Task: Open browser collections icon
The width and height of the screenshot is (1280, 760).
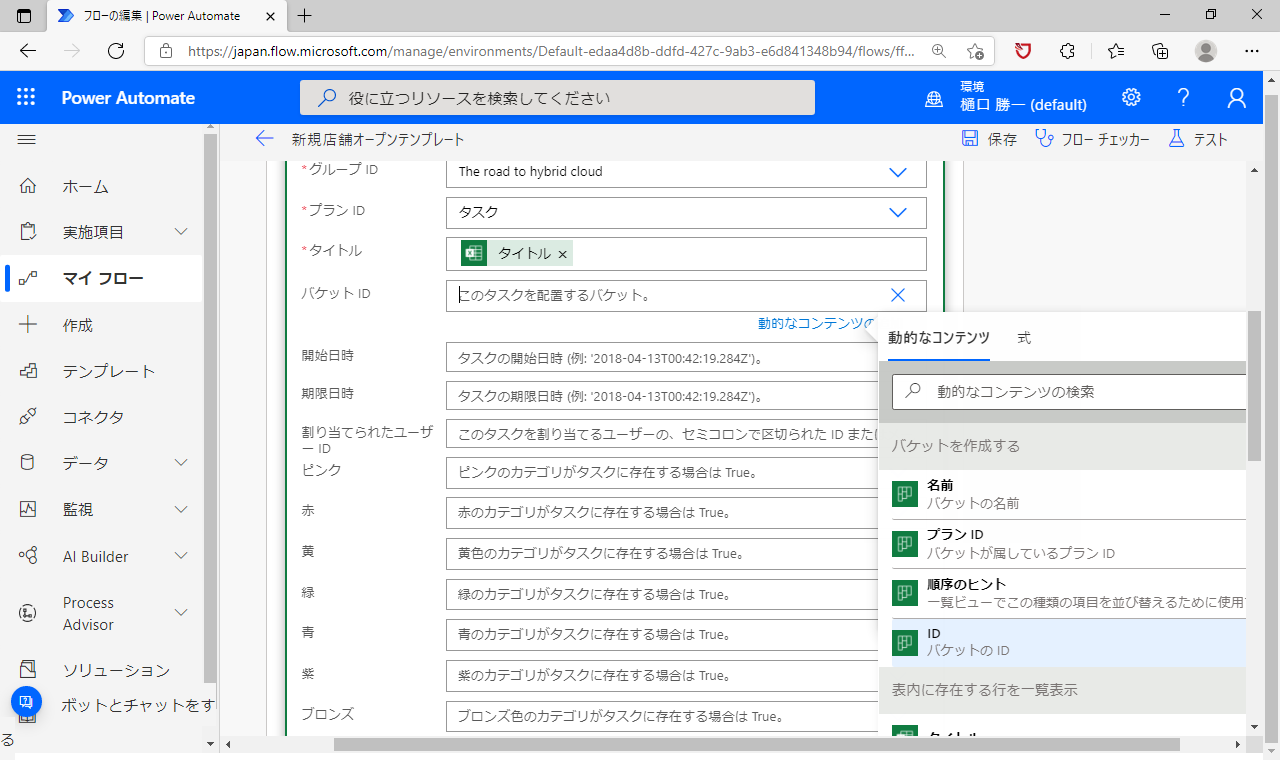Action: tap(1160, 51)
